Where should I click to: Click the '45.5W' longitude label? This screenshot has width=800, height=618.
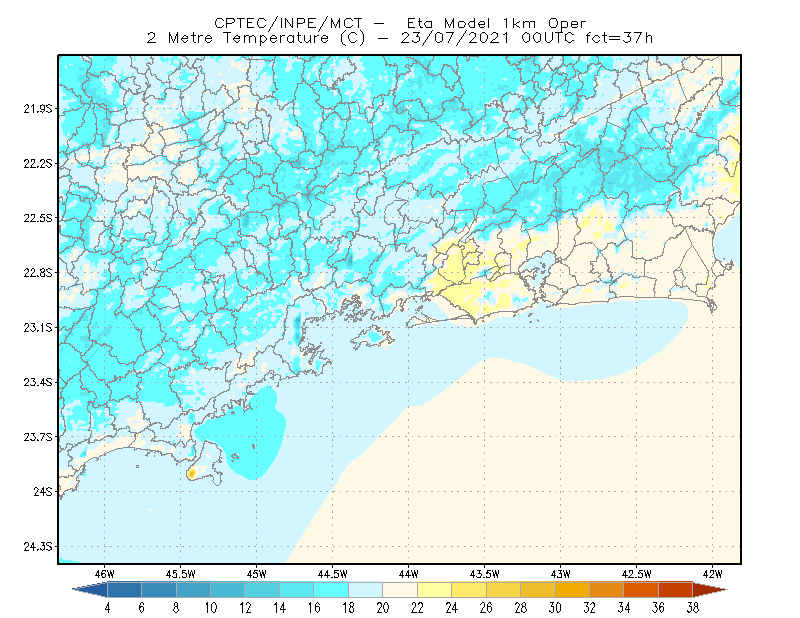coord(181,574)
